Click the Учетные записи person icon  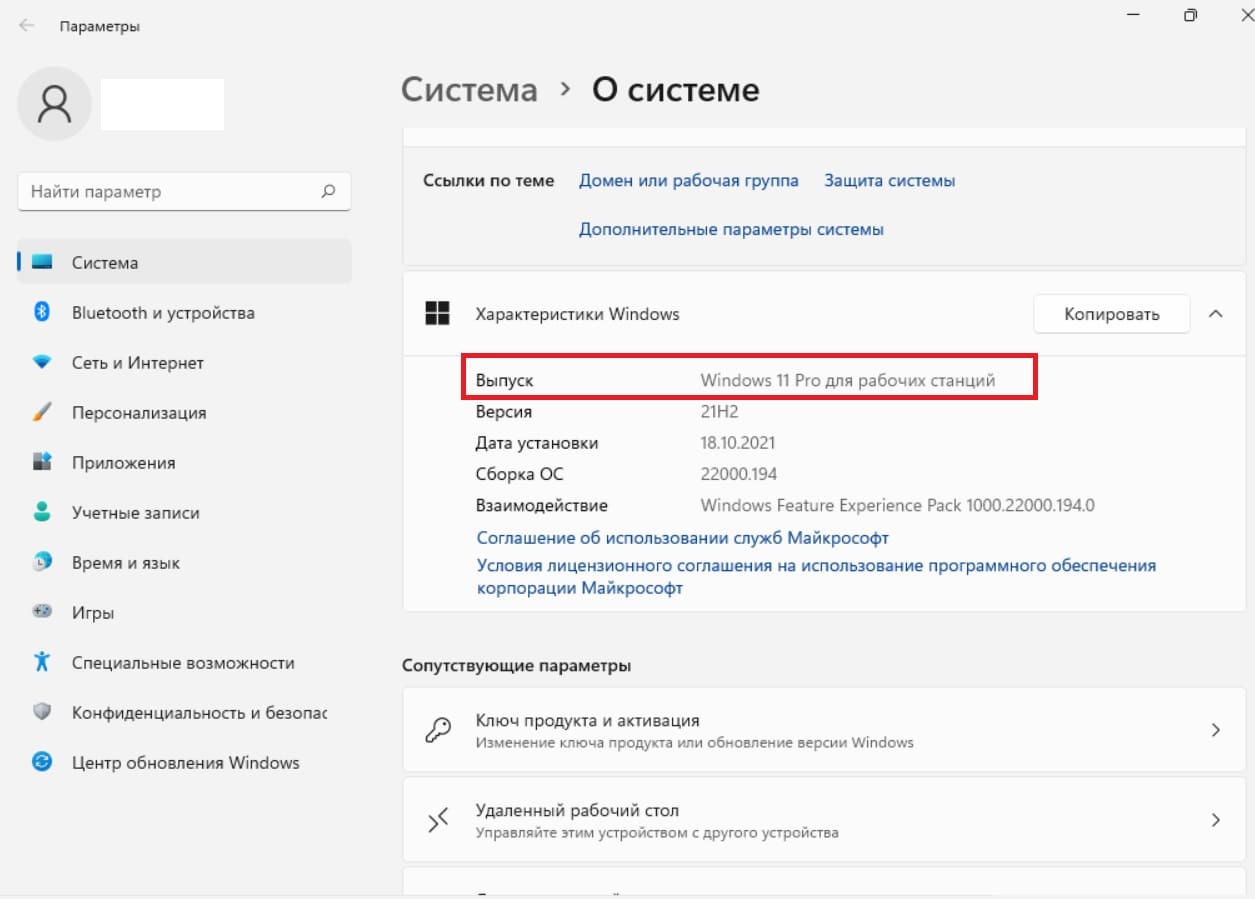42,512
